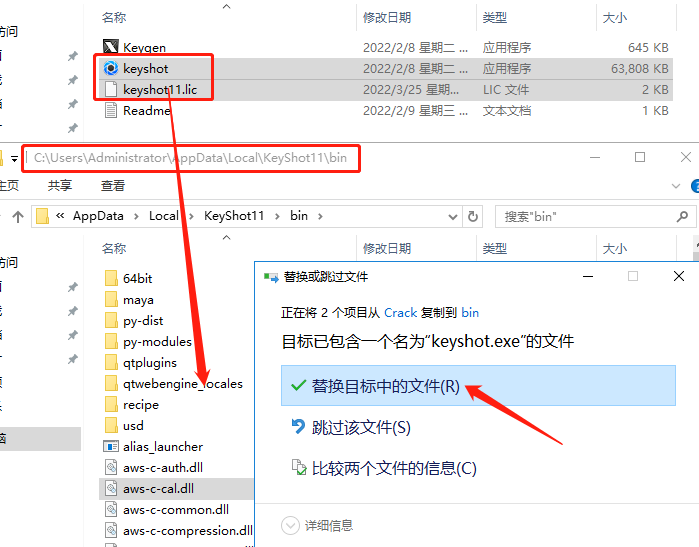Sort Crack window by 修改日期 column

(x=387, y=17)
